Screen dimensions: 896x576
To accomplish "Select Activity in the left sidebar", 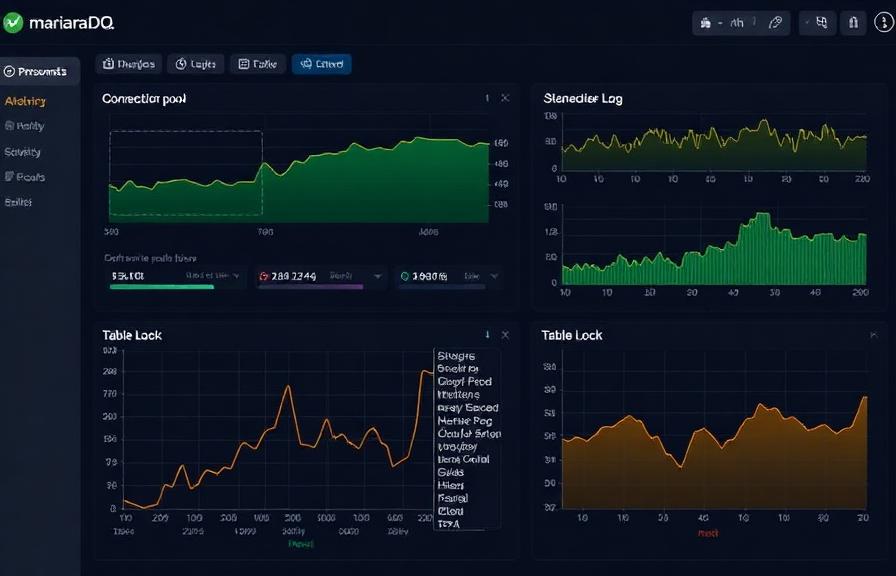I will pyautogui.click(x=24, y=101).
